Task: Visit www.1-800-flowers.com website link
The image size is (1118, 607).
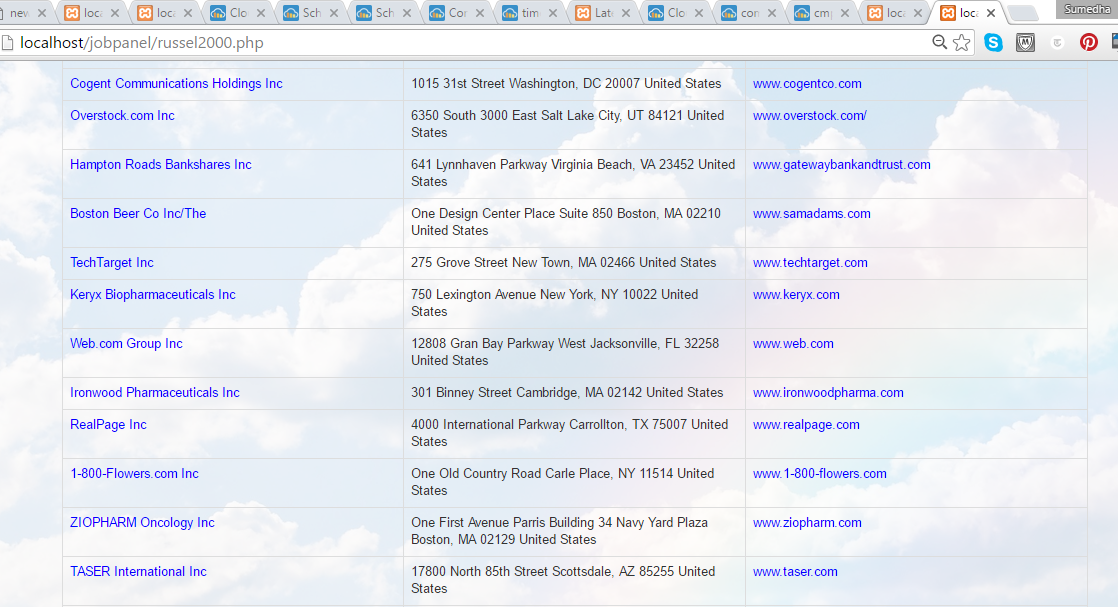Action: (820, 474)
